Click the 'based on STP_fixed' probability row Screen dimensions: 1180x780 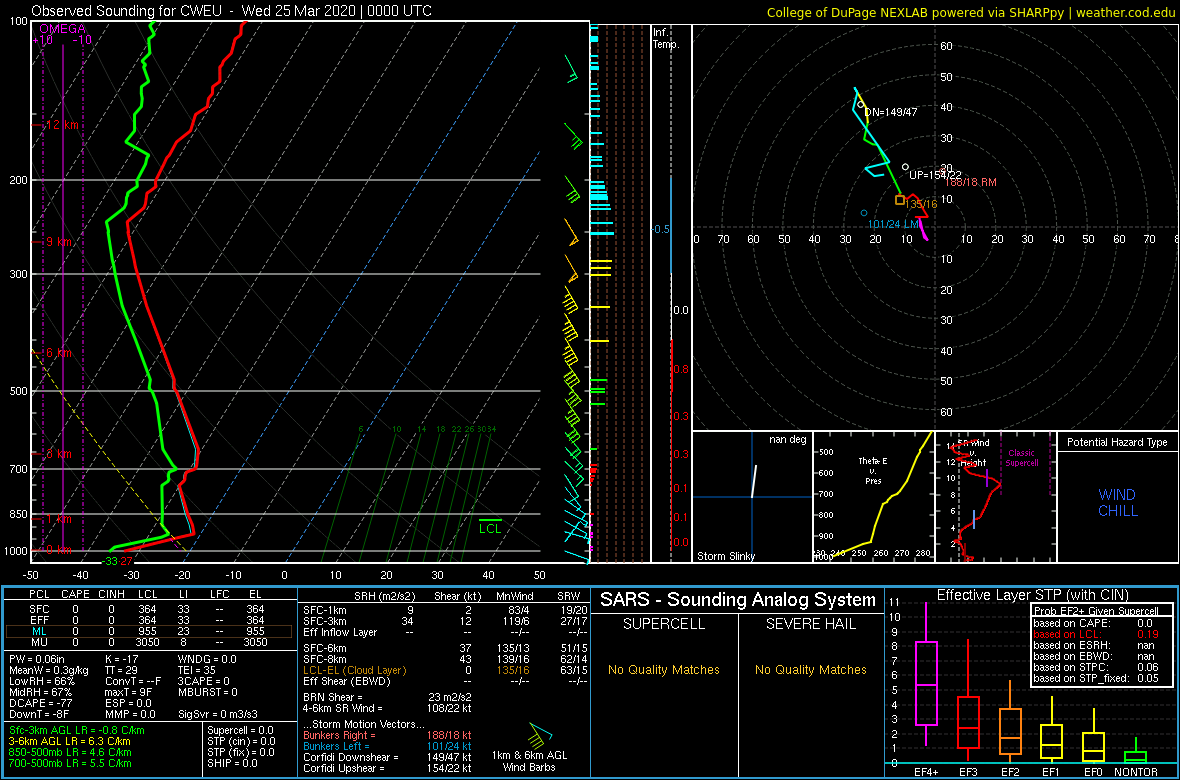(1098, 677)
